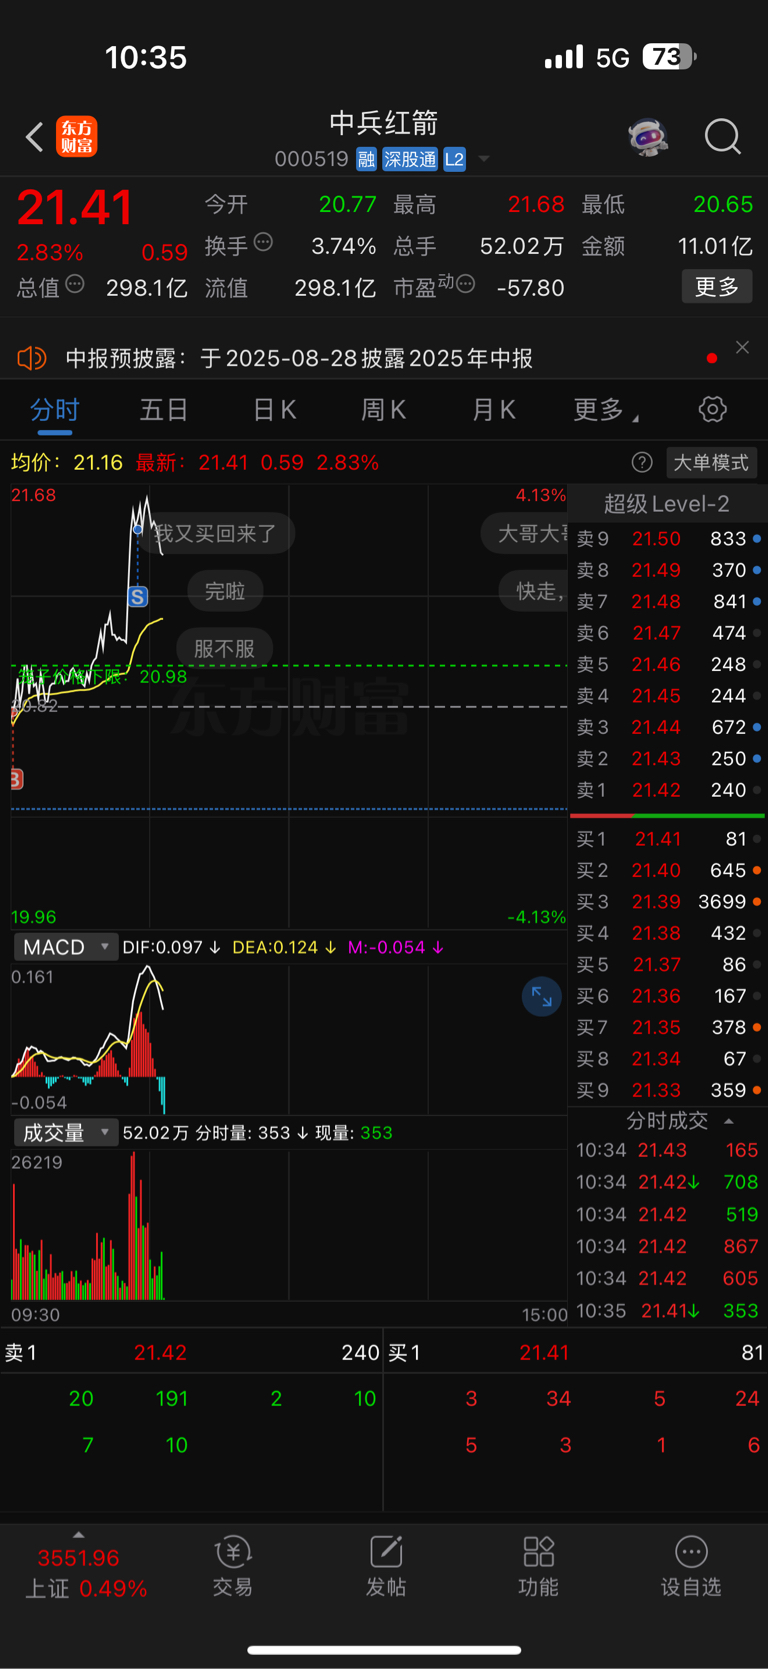768x1669 pixels.
Task: Open 成交量 indicator dropdown
Action: tap(66, 1133)
